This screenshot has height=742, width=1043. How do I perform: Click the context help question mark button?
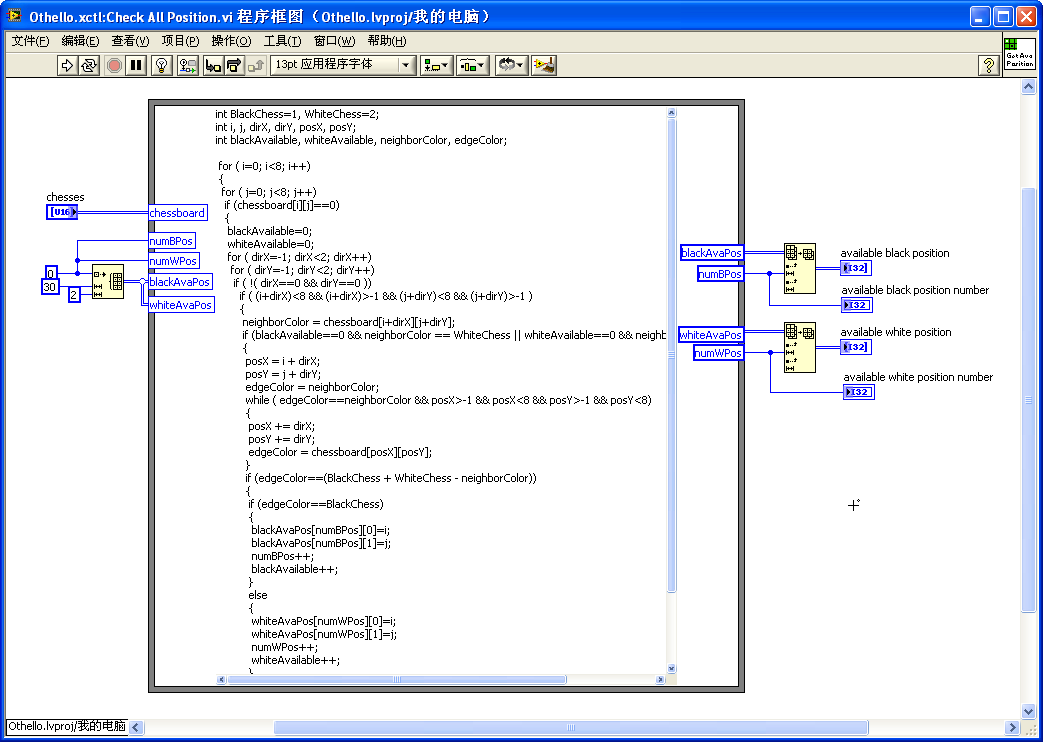click(x=988, y=65)
